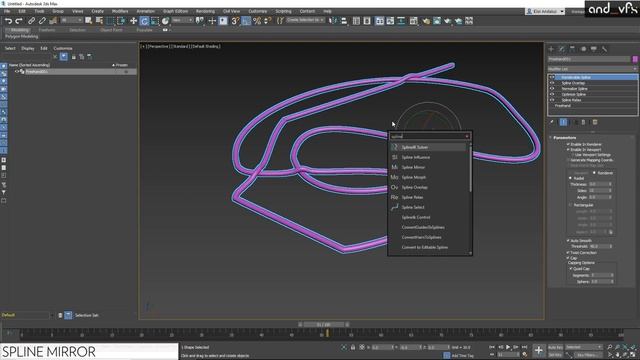Open the Create tab plus icon in command panel
Screen dimensions: 640x360
point(551,49)
